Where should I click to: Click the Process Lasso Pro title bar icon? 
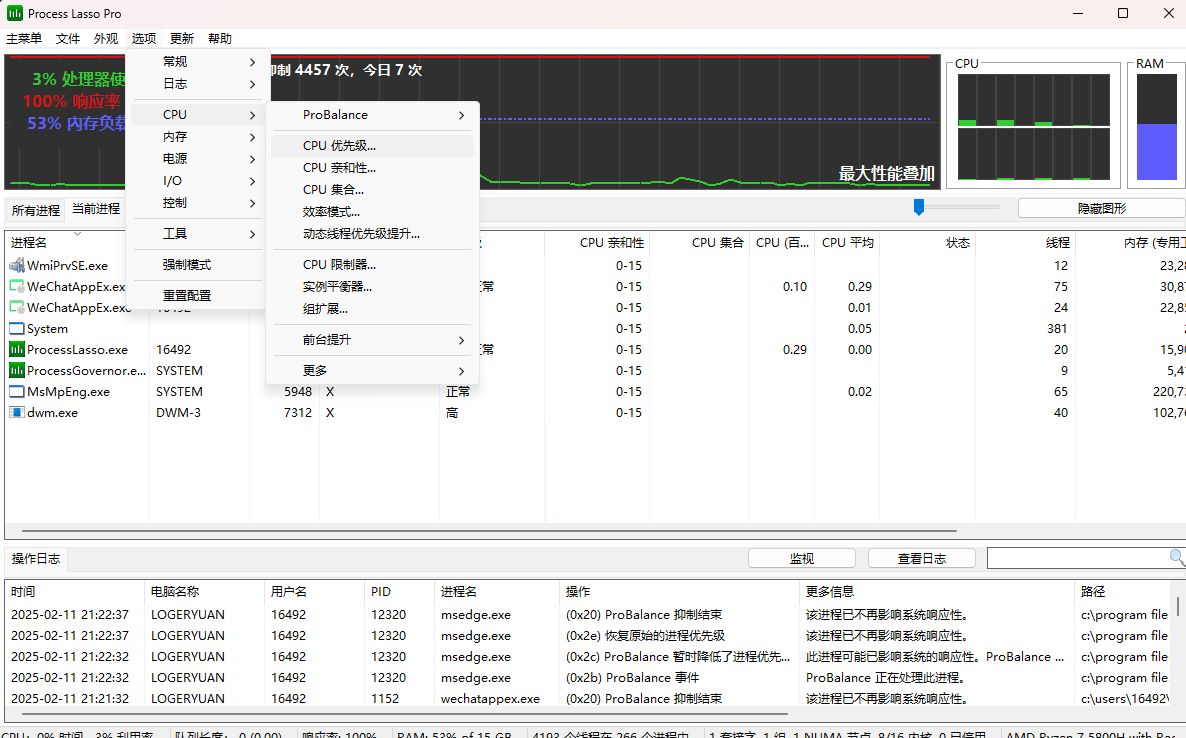(x=14, y=13)
